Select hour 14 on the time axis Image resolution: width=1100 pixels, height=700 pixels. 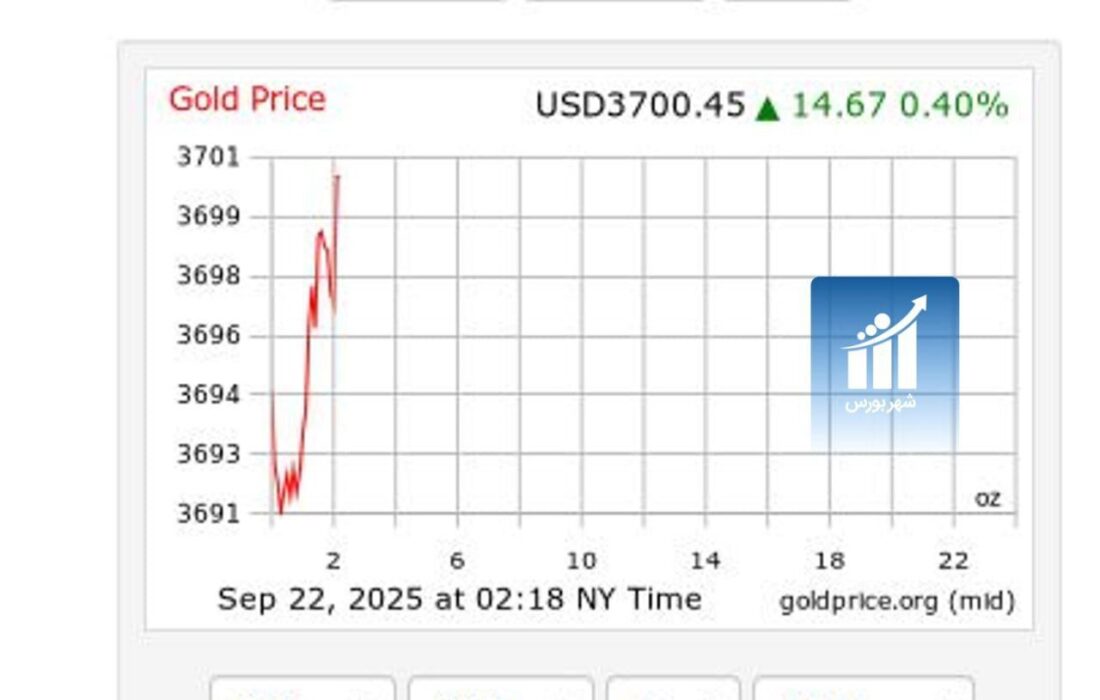tap(705, 561)
